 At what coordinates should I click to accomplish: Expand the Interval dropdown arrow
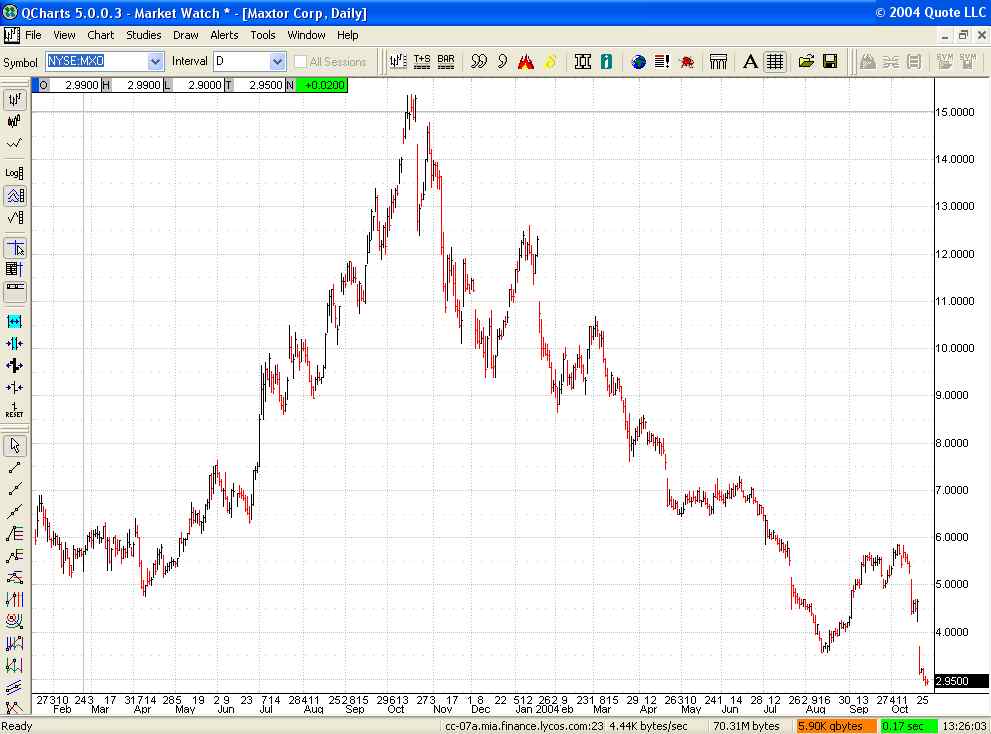(x=277, y=61)
